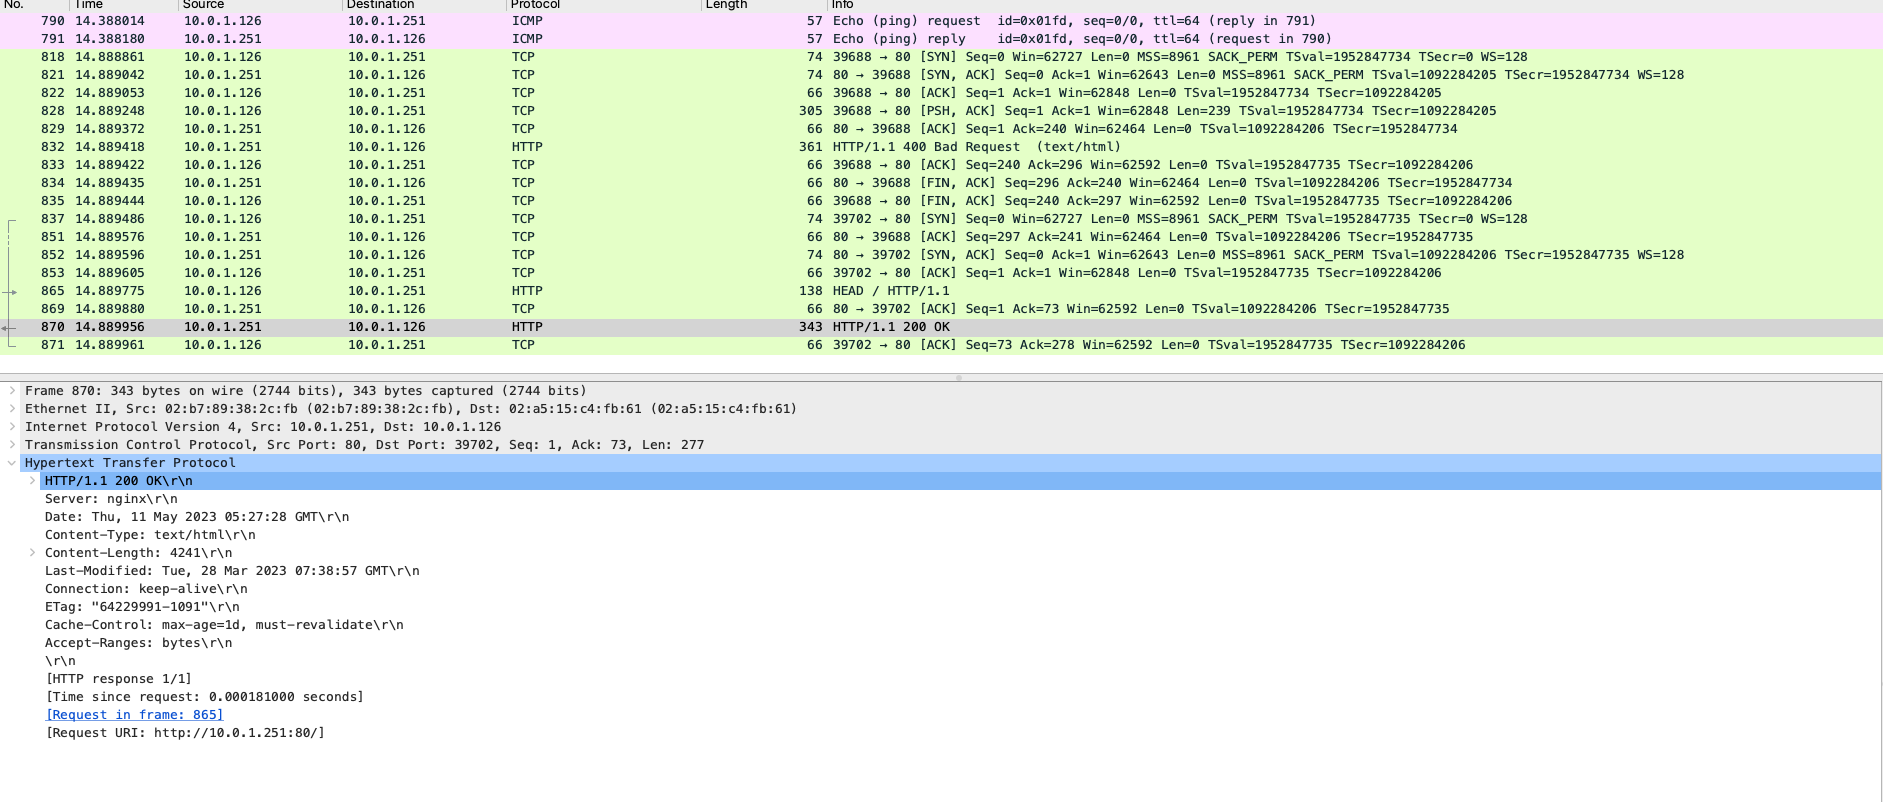Screen dimensions: 1883x802
Task: Click the Destination column header
Action: [380, 5]
